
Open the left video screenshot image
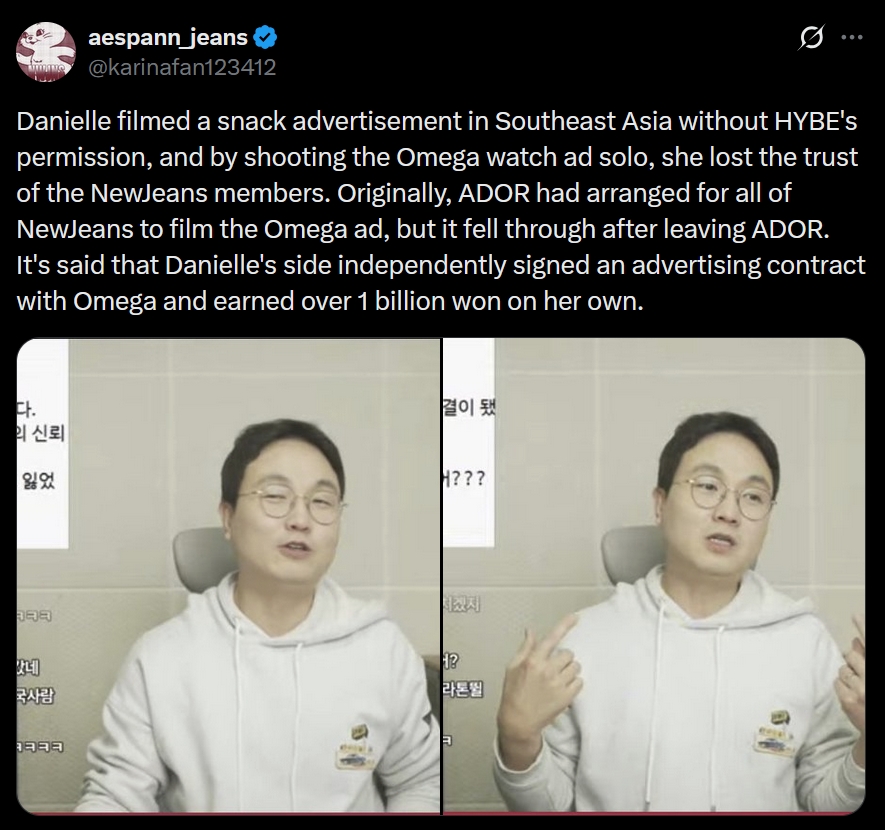[228, 576]
